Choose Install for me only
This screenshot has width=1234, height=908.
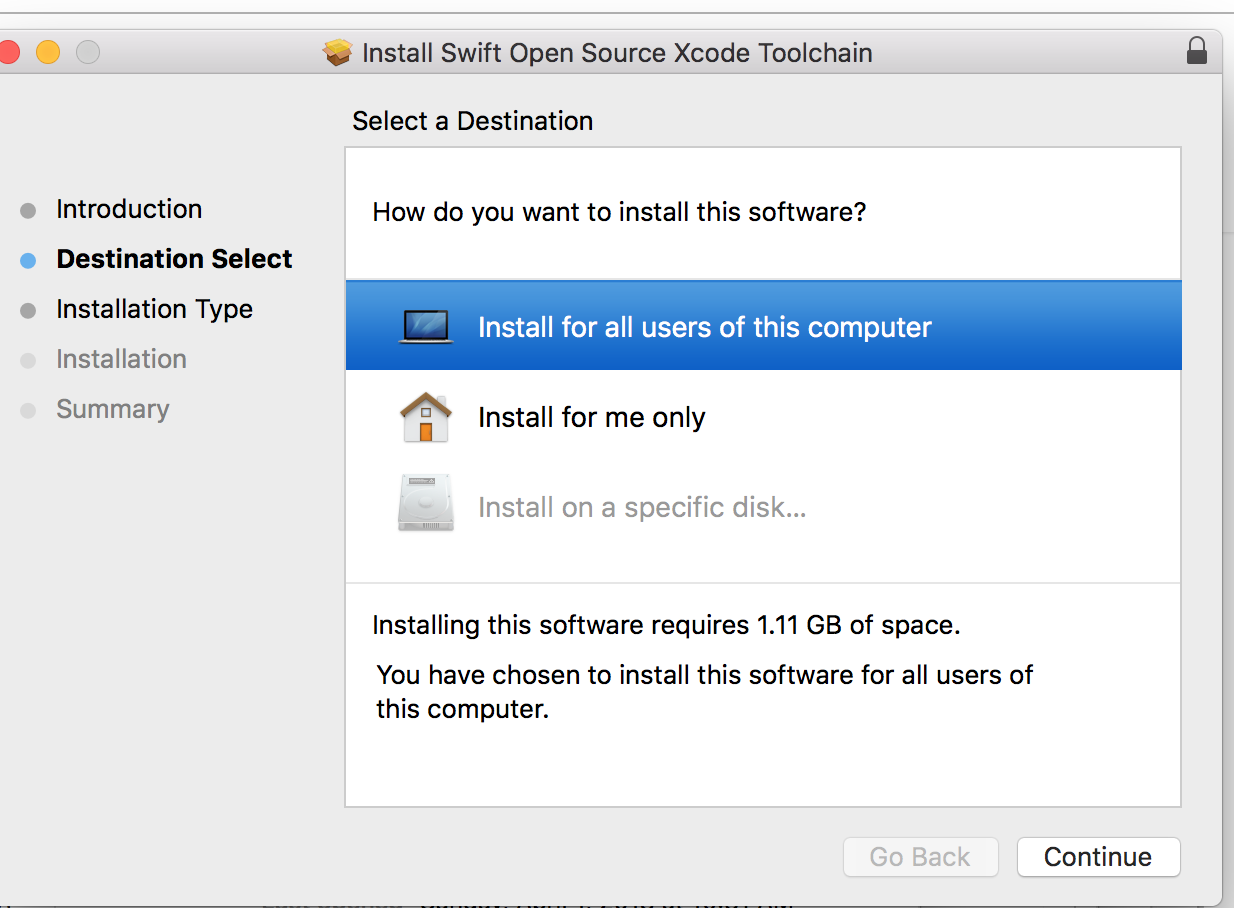763,417
